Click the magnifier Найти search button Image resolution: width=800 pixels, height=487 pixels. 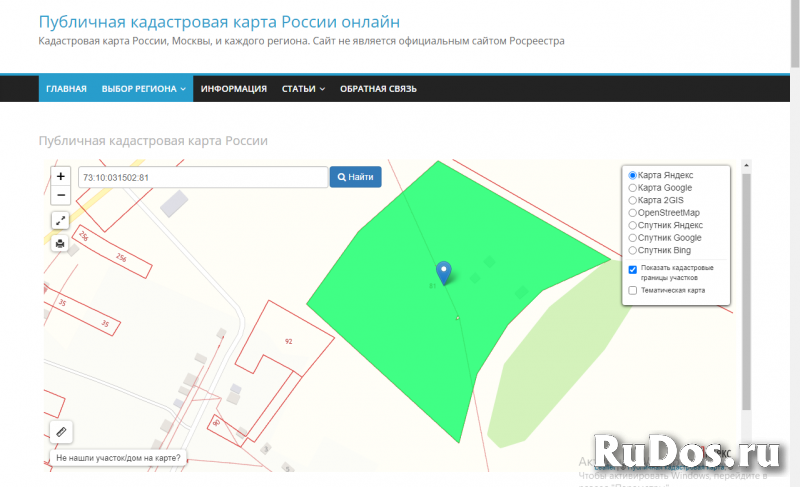point(356,177)
